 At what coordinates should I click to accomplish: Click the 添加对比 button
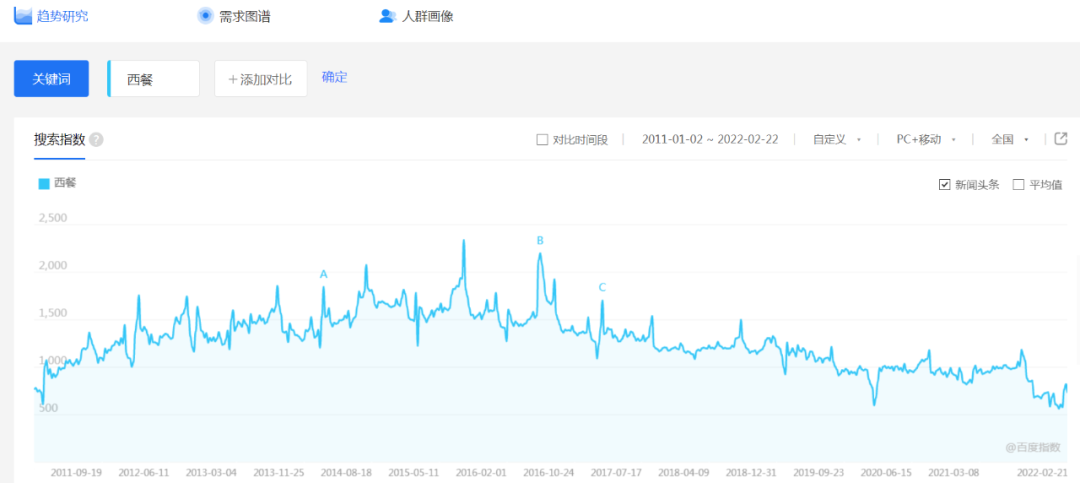[x=260, y=79]
